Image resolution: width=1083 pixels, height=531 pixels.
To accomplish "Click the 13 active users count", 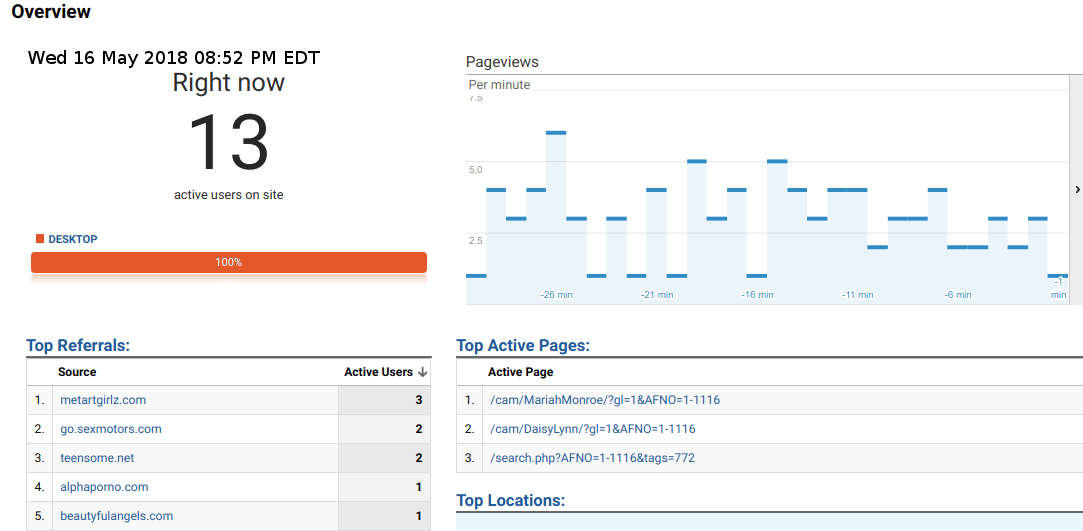I will (x=229, y=143).
